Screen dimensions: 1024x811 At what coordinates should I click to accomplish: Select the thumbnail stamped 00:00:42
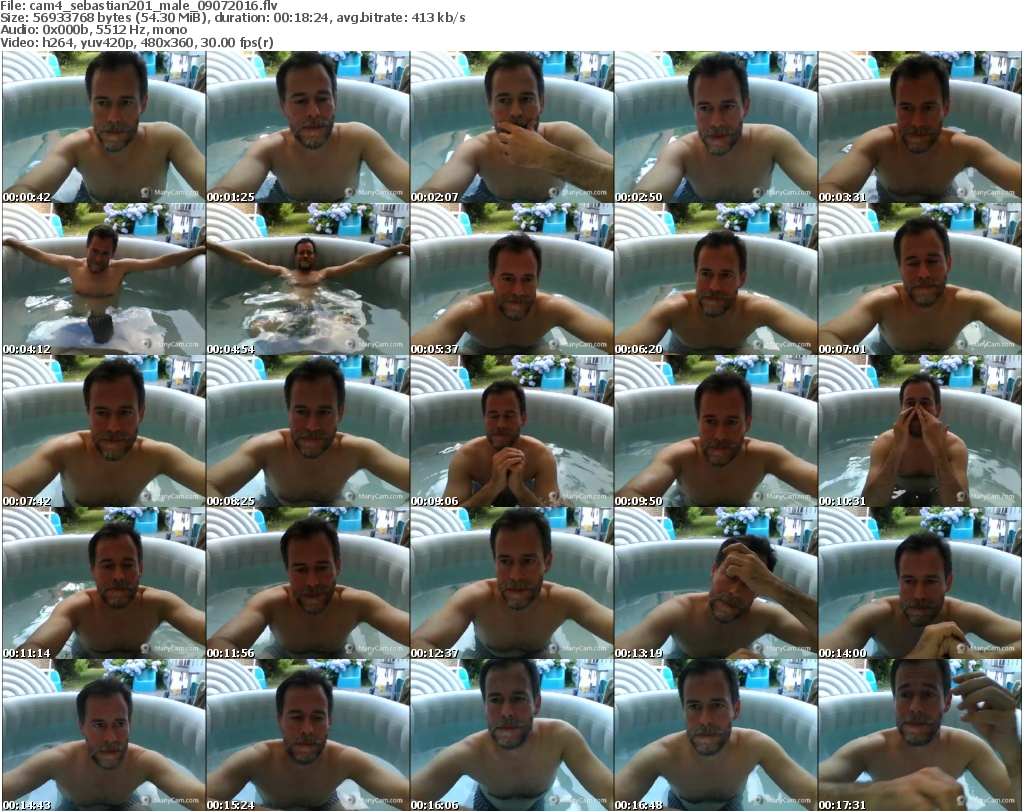pos(104,127)
